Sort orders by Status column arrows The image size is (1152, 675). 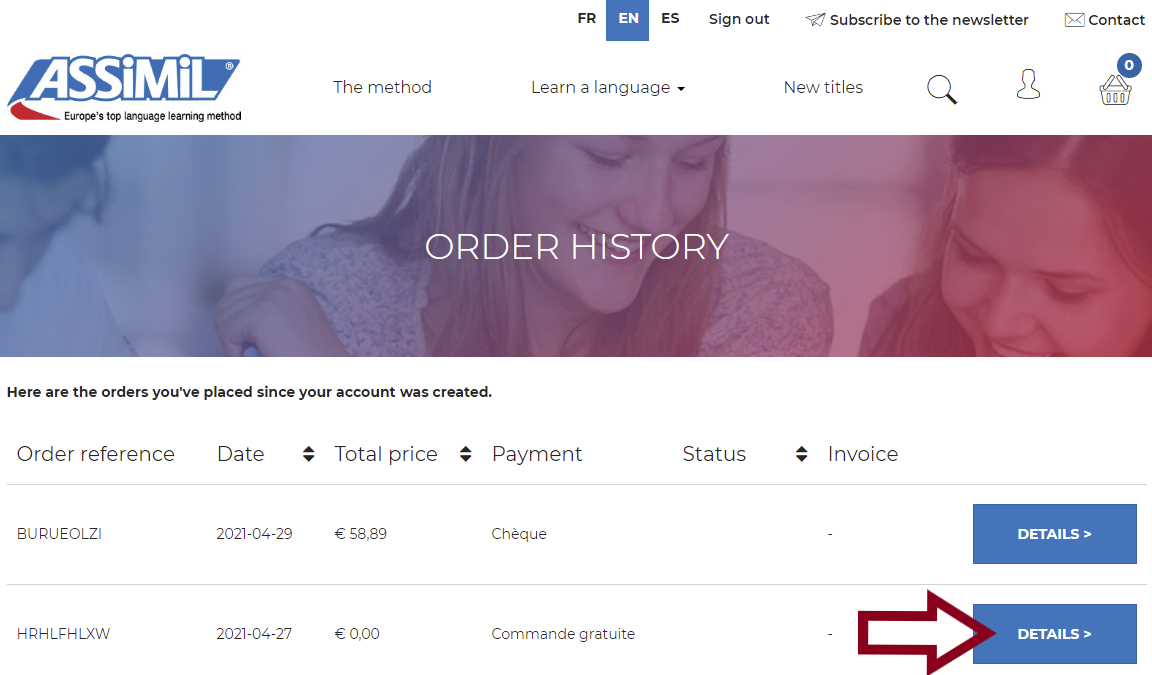click(801, 454)
